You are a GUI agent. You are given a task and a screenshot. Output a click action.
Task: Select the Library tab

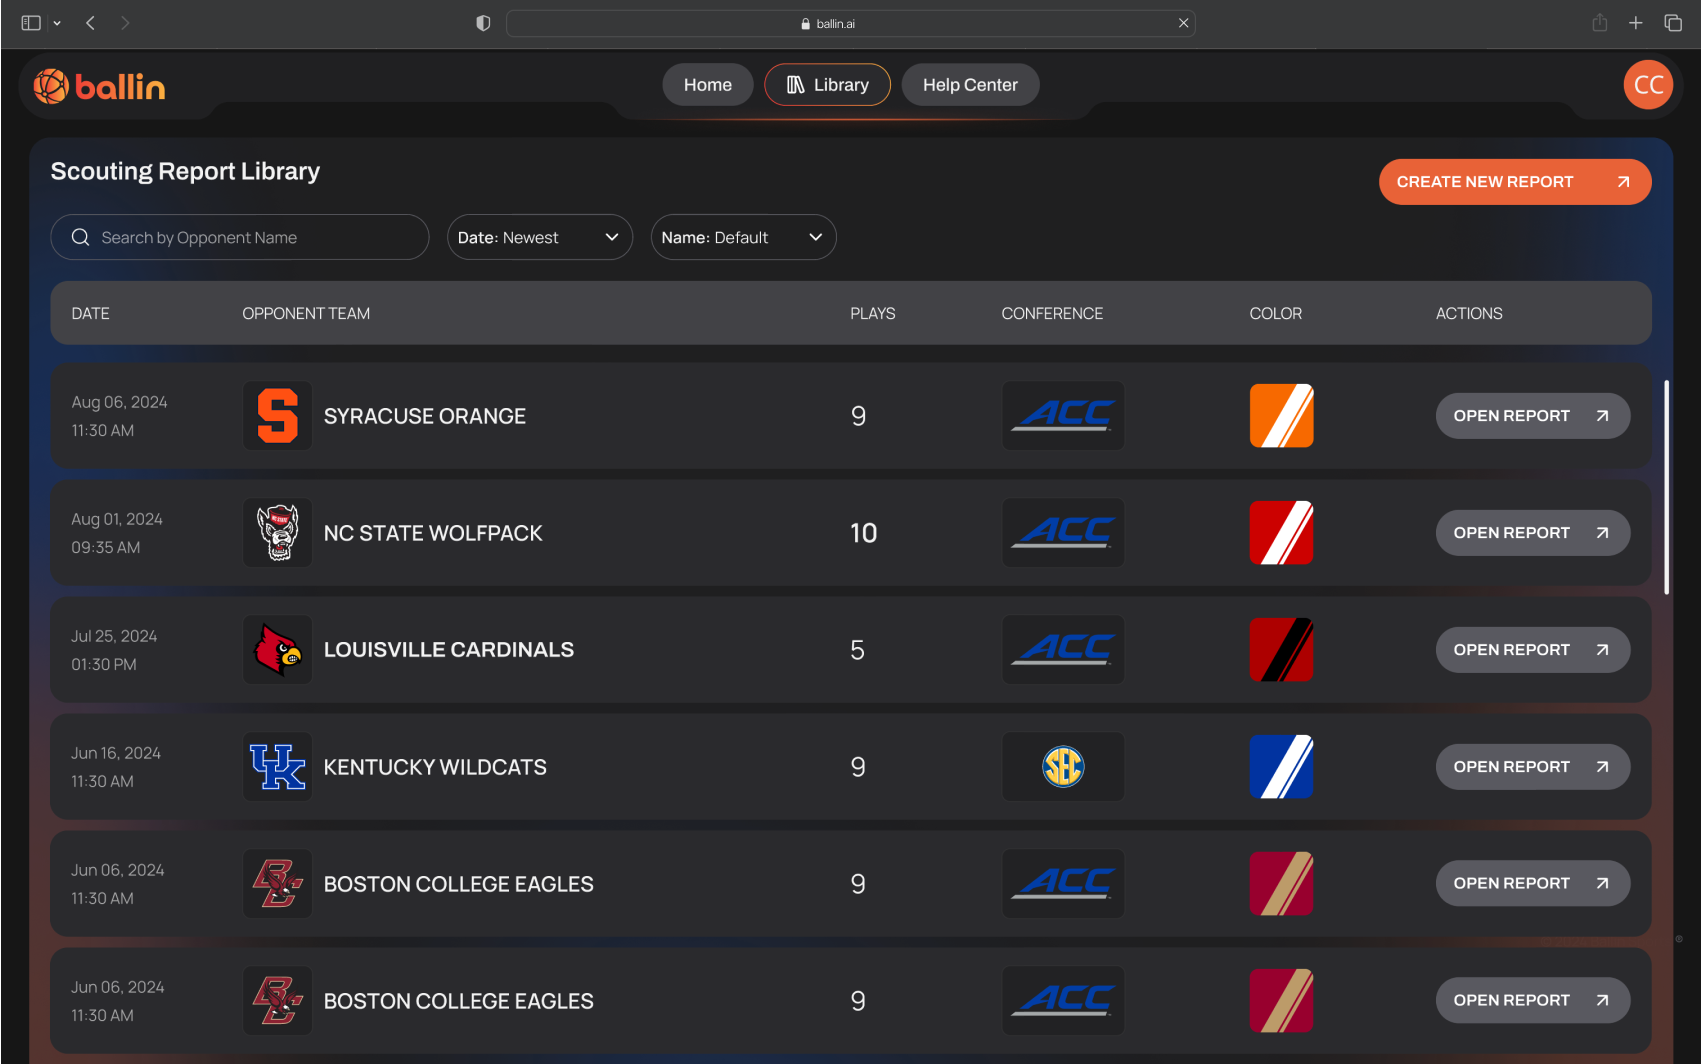pos(827,85)
